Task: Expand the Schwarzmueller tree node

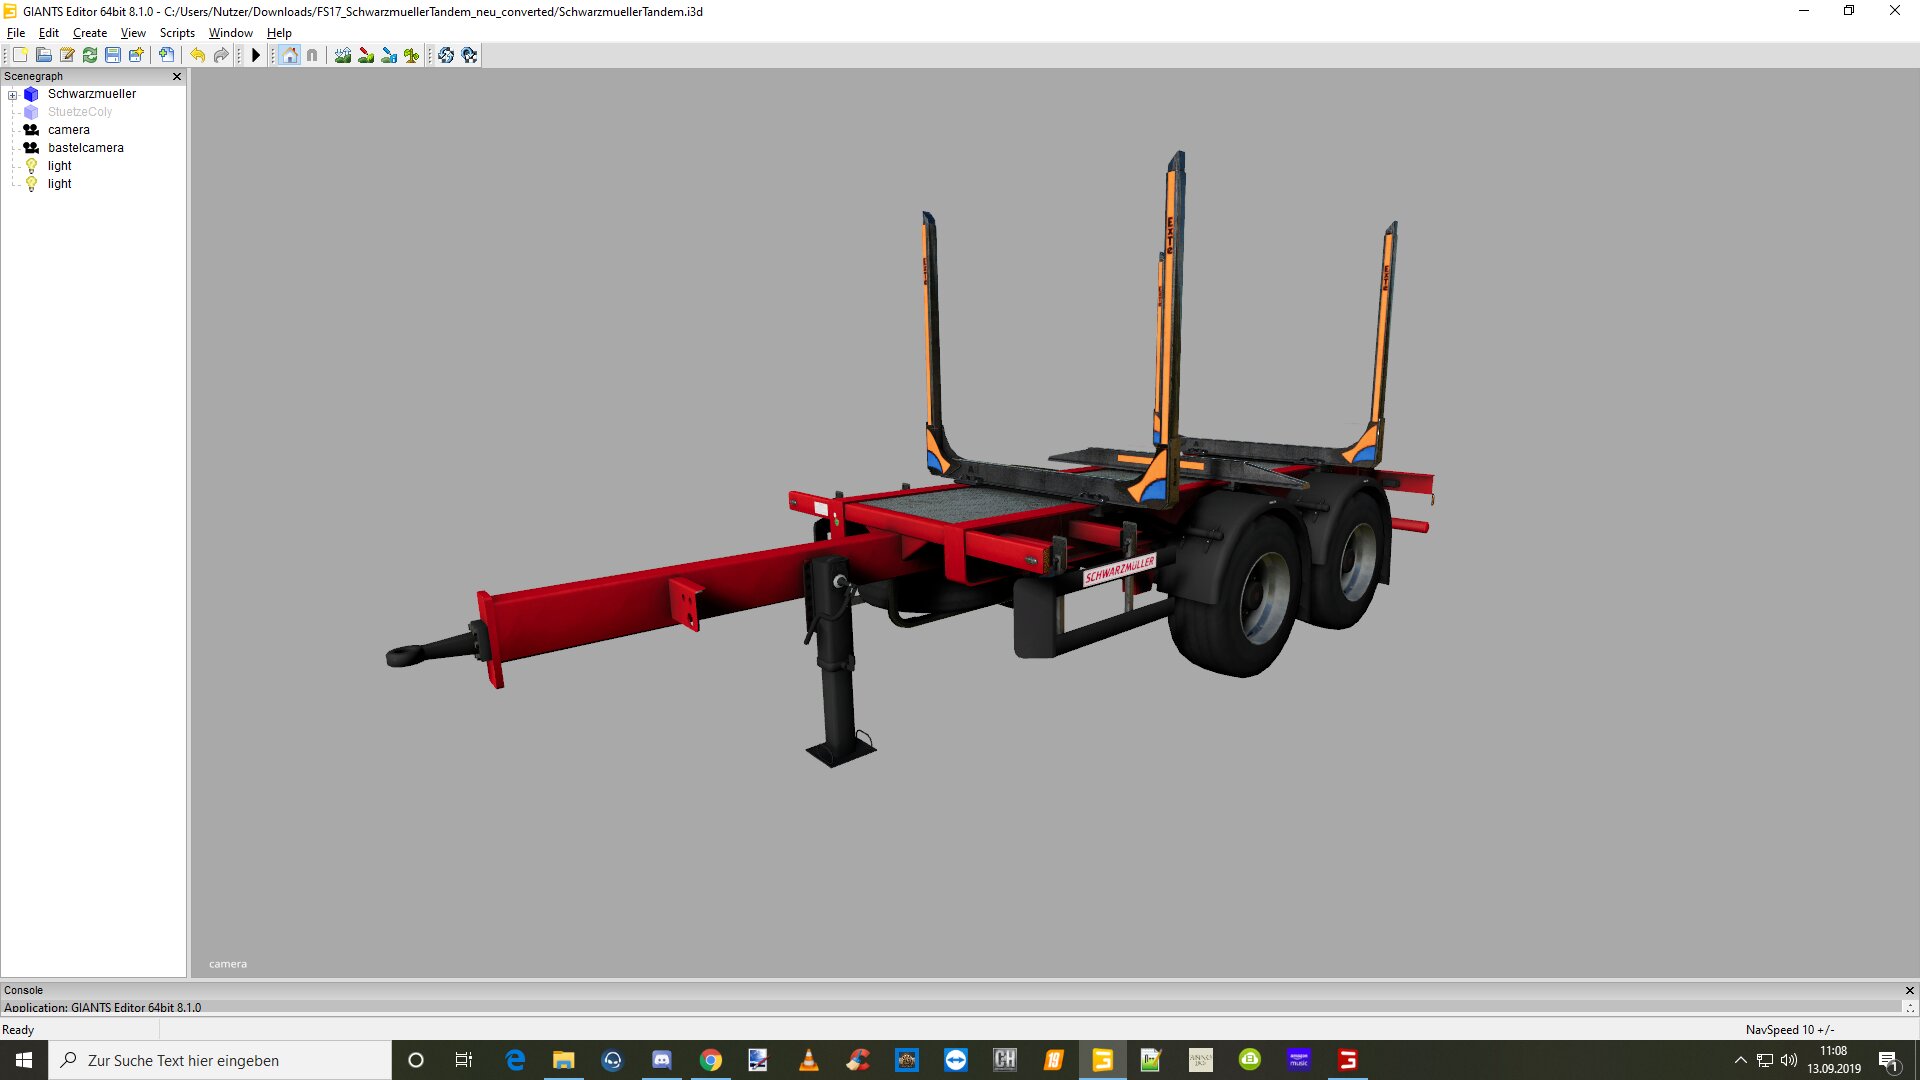Action: coord(13,95)
